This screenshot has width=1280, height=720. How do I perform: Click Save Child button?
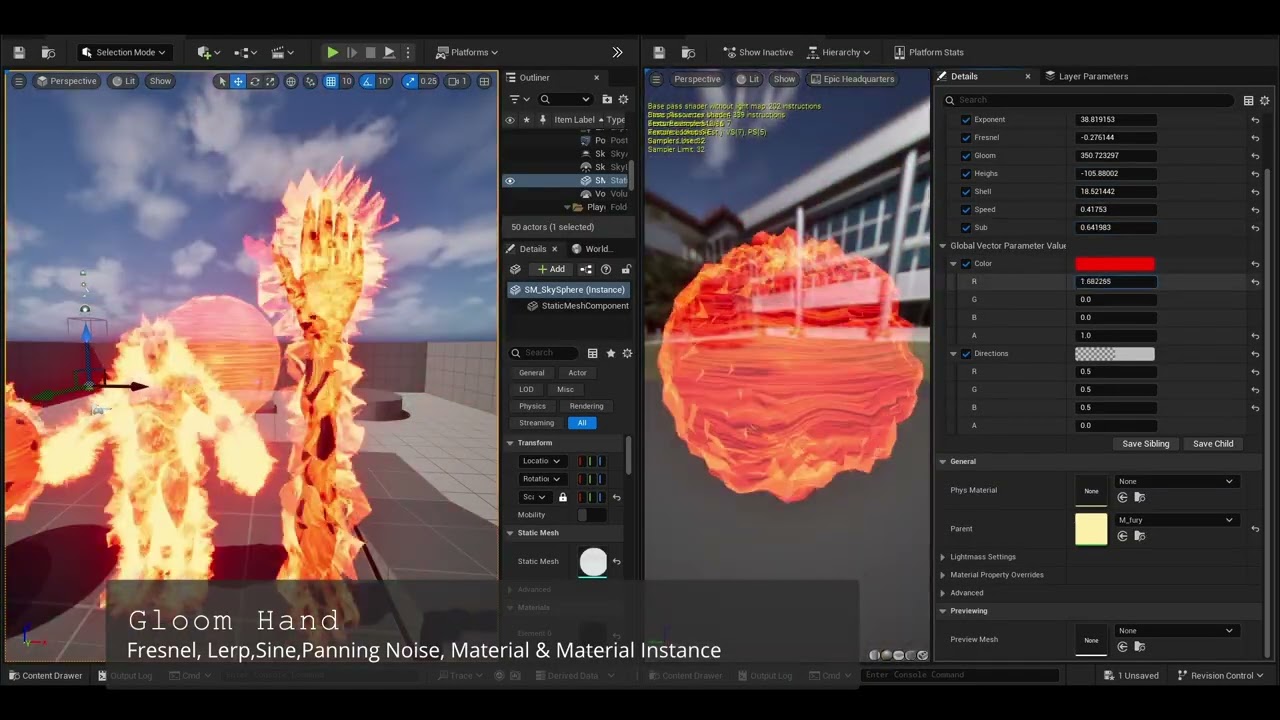pos(1213,444)
